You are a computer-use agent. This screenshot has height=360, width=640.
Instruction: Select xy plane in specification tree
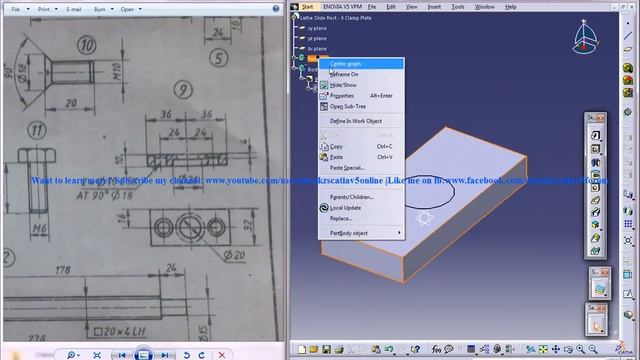pos(317,28)
